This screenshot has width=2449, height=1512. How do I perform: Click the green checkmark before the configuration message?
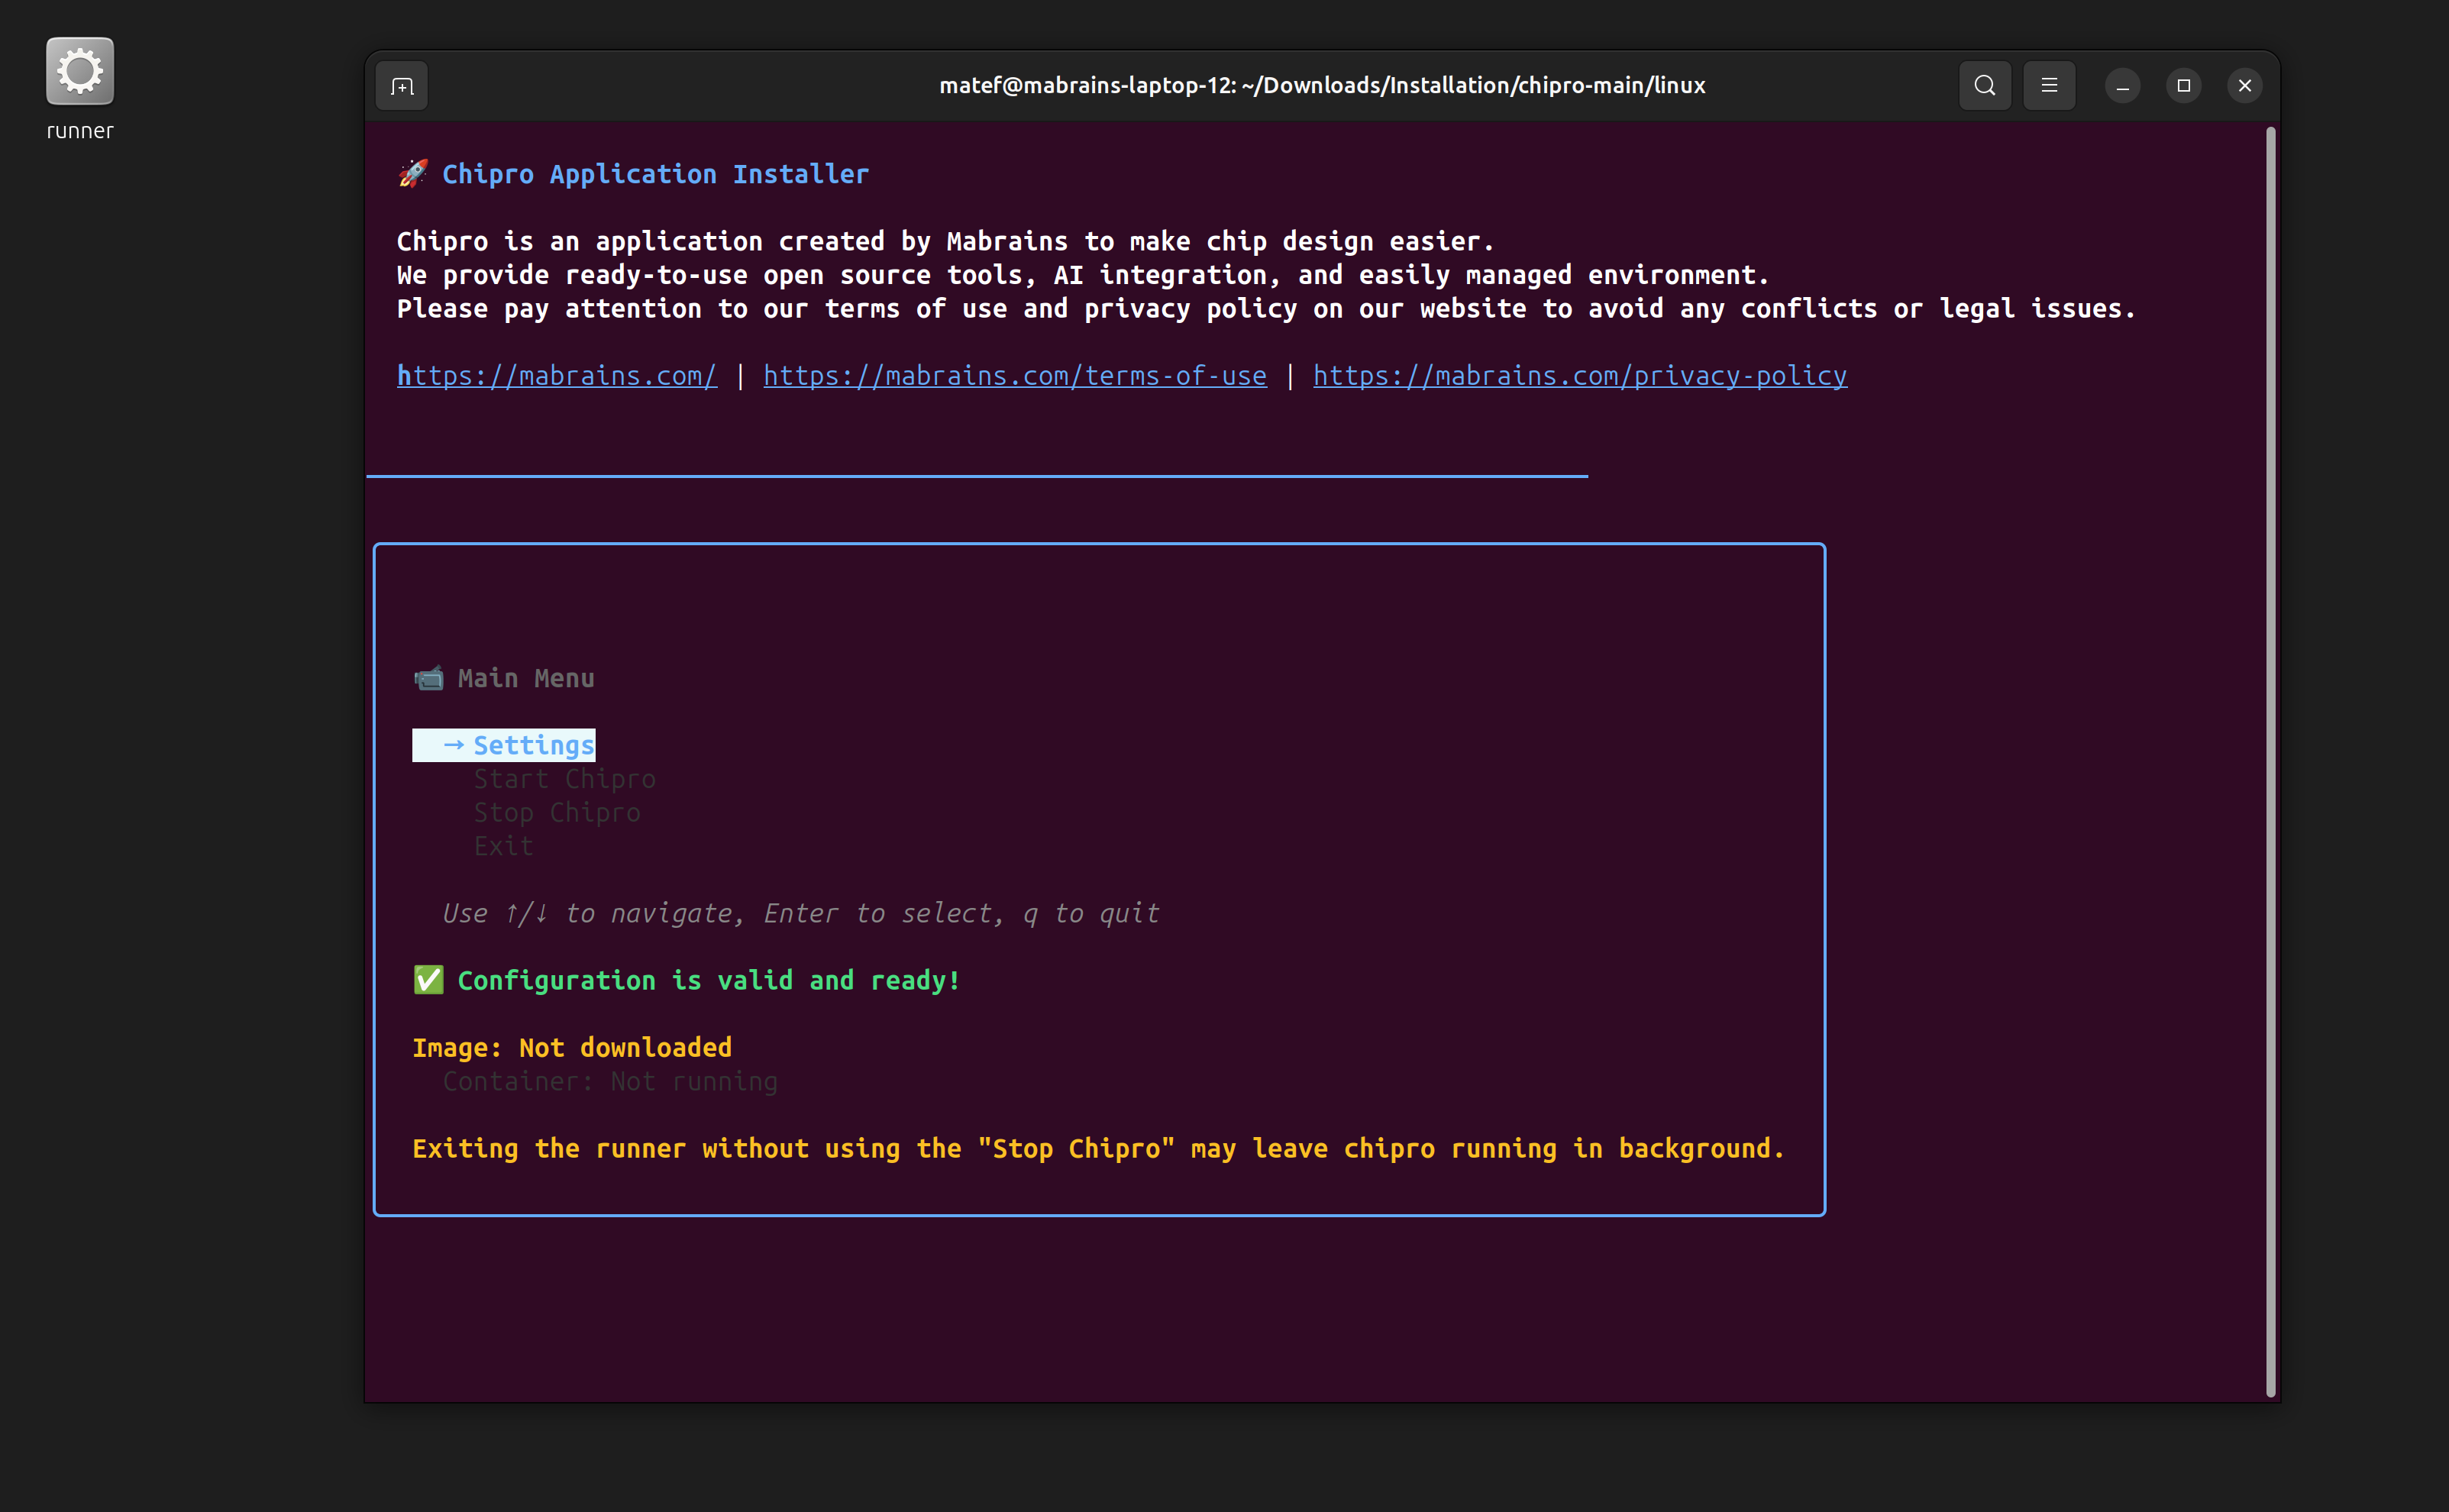click(428, 979)
